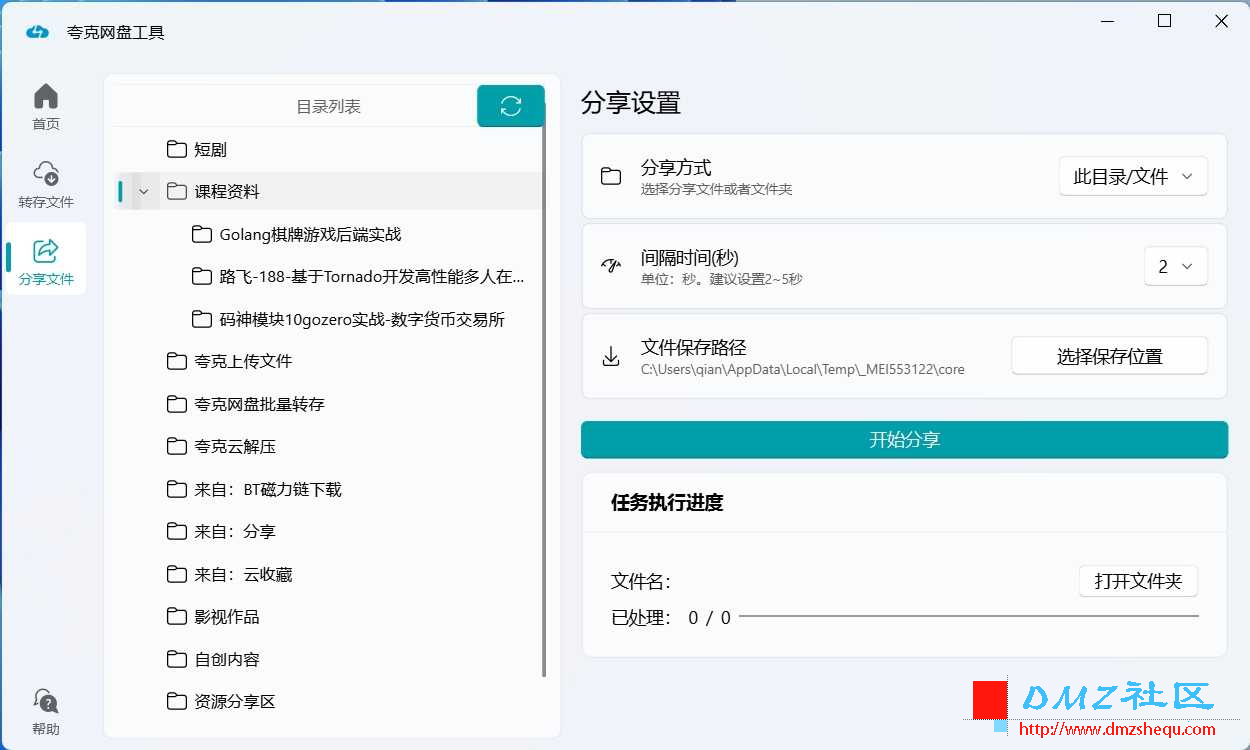1250x750 pixels.
Task: Click folder icon beside Golang棋牌游戏后端实战
Action: 202,234
